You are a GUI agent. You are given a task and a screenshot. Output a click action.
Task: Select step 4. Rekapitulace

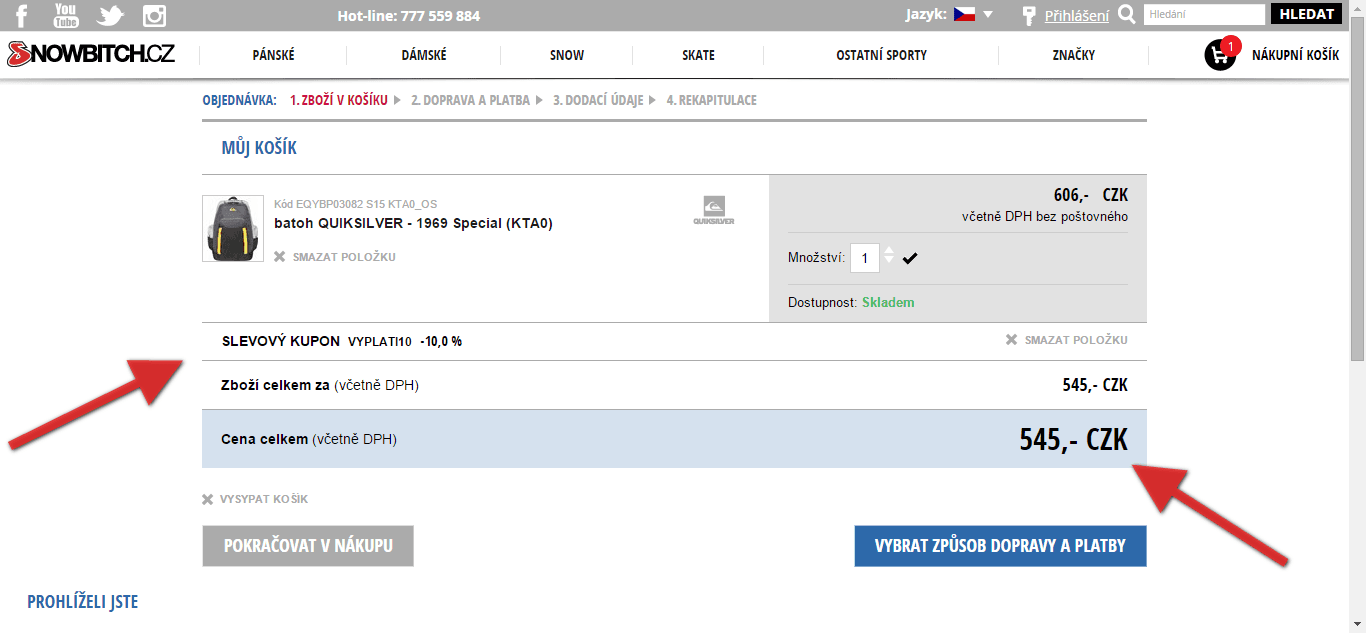[x=711, y=100]
